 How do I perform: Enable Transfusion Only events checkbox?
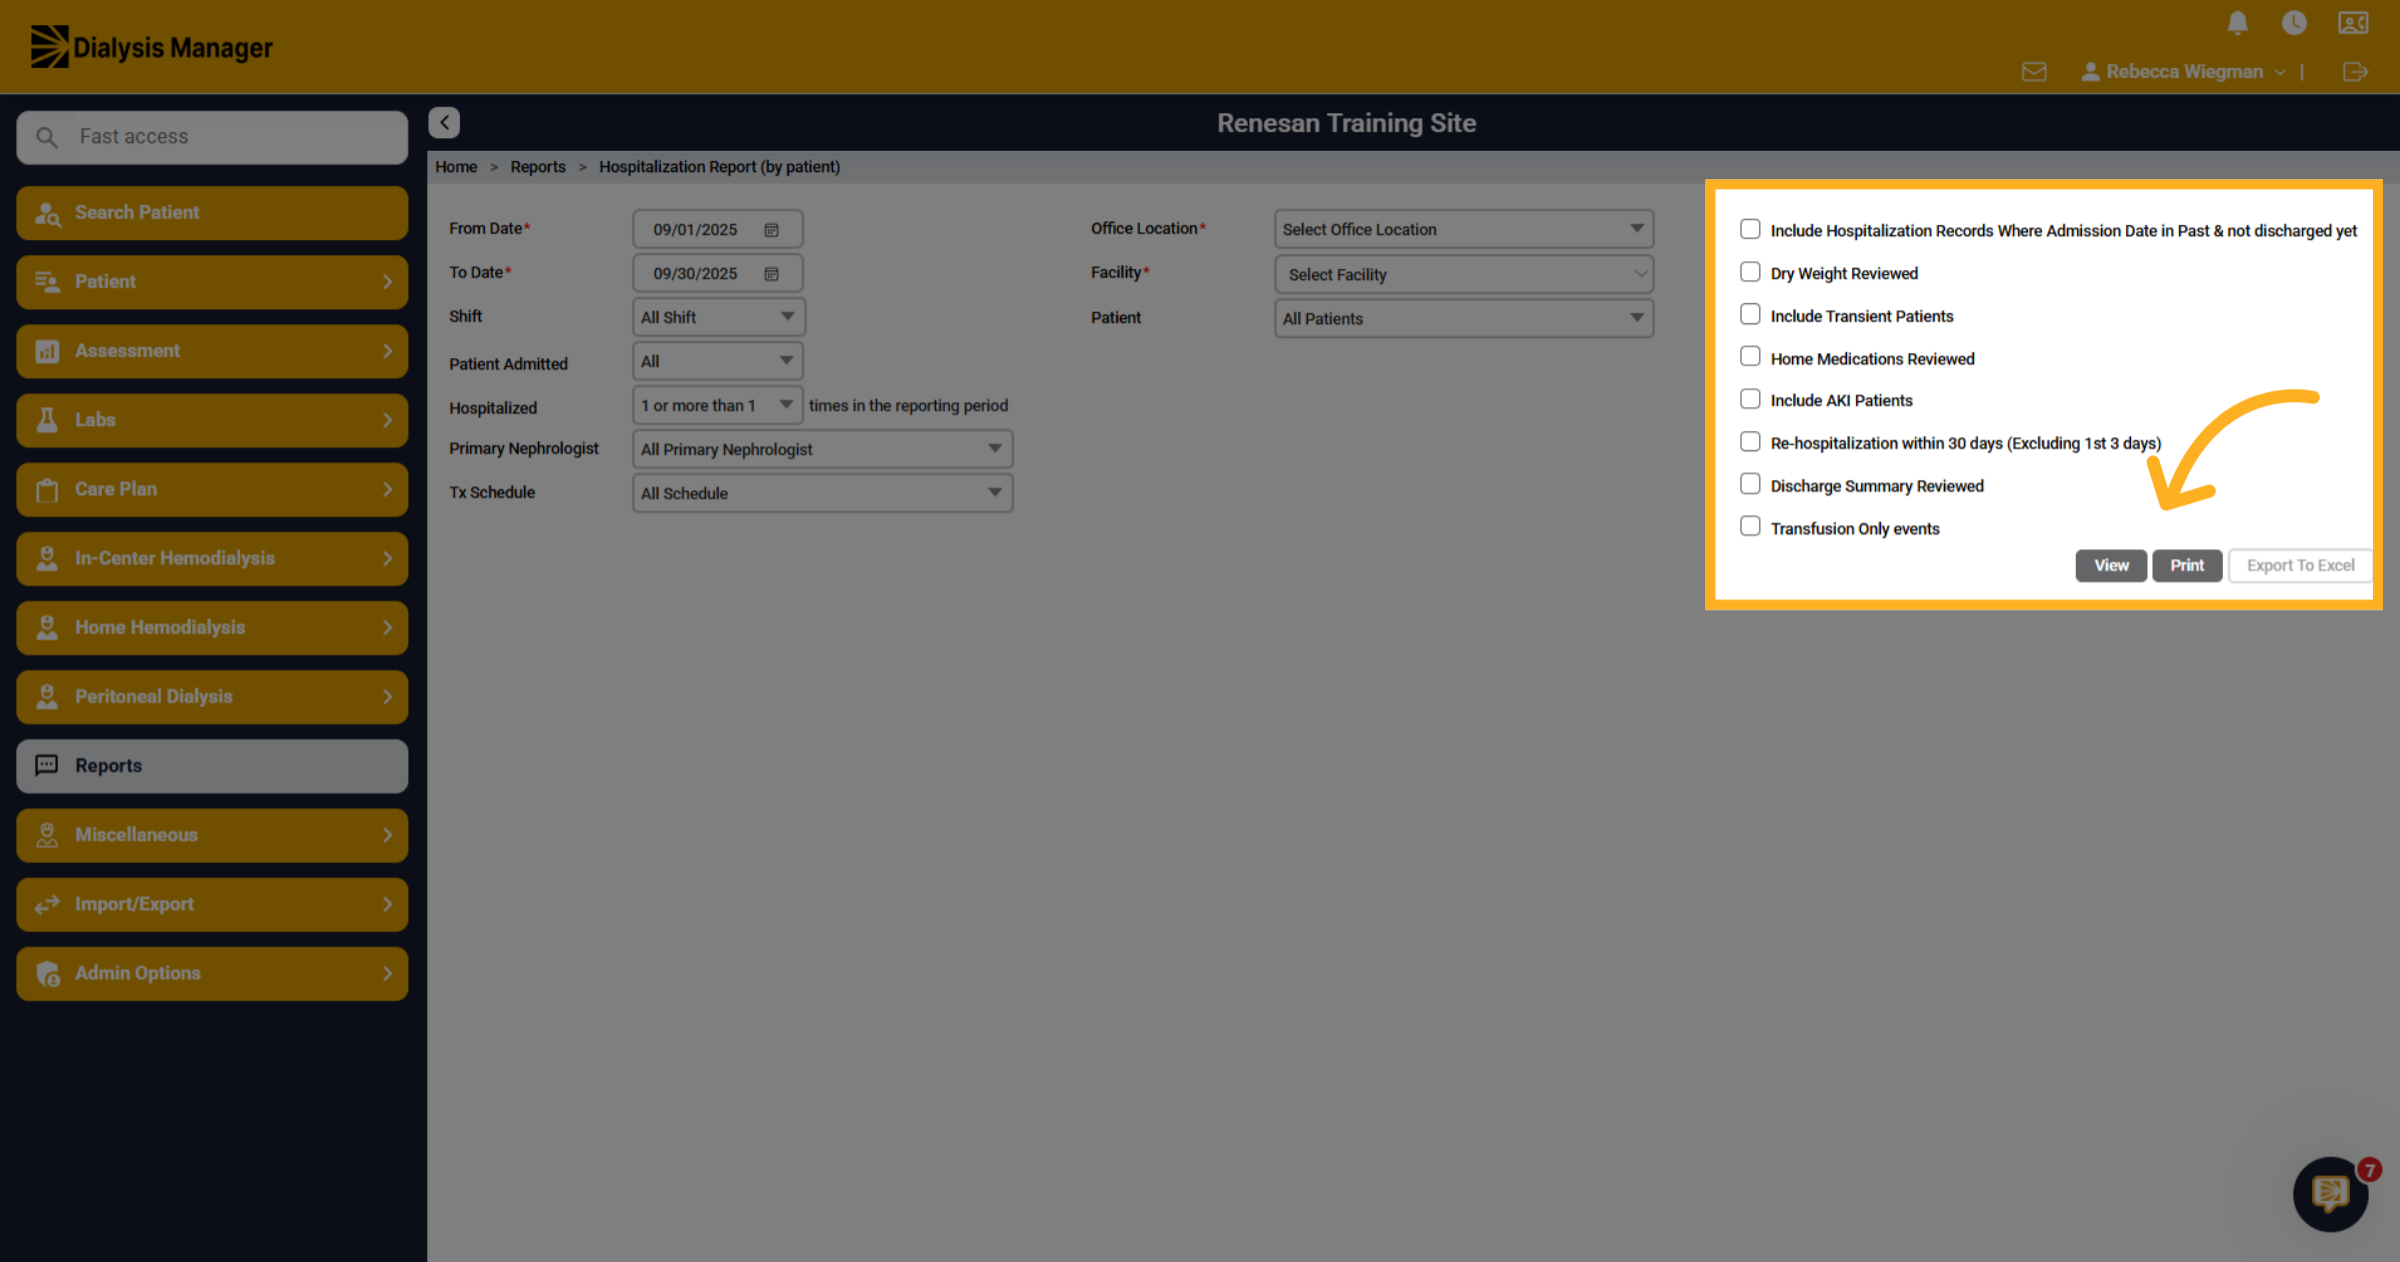pos(1750,526)
